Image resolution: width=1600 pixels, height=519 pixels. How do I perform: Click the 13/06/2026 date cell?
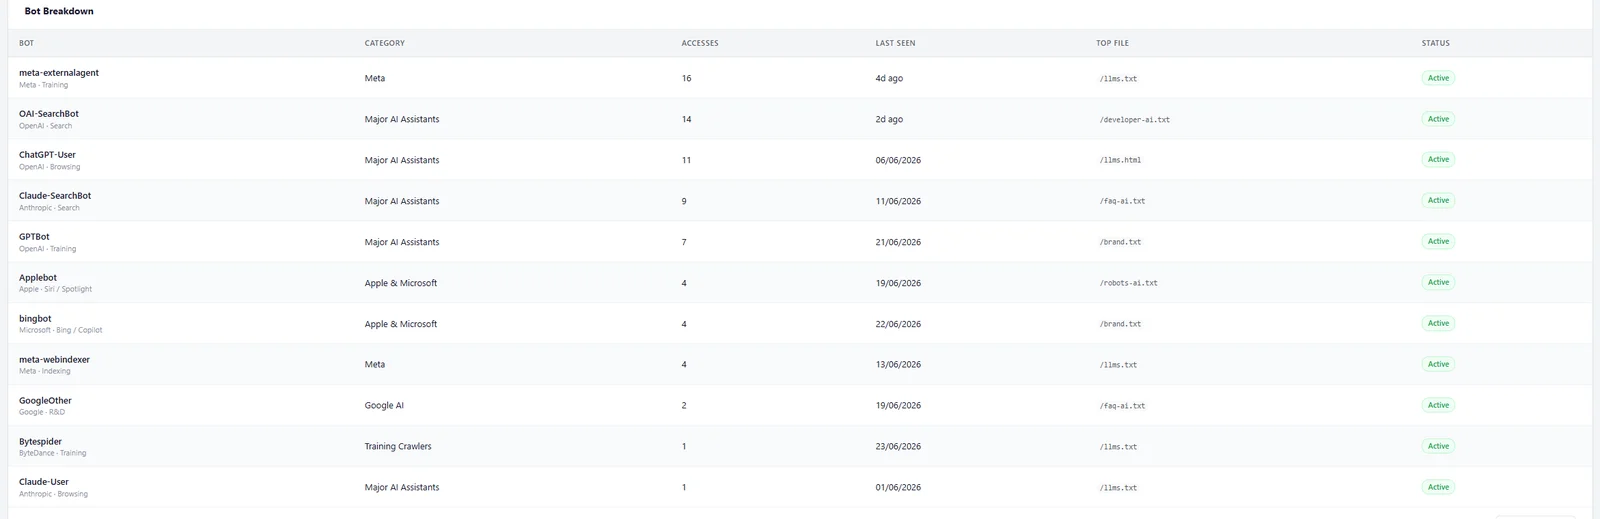(898, 364)
